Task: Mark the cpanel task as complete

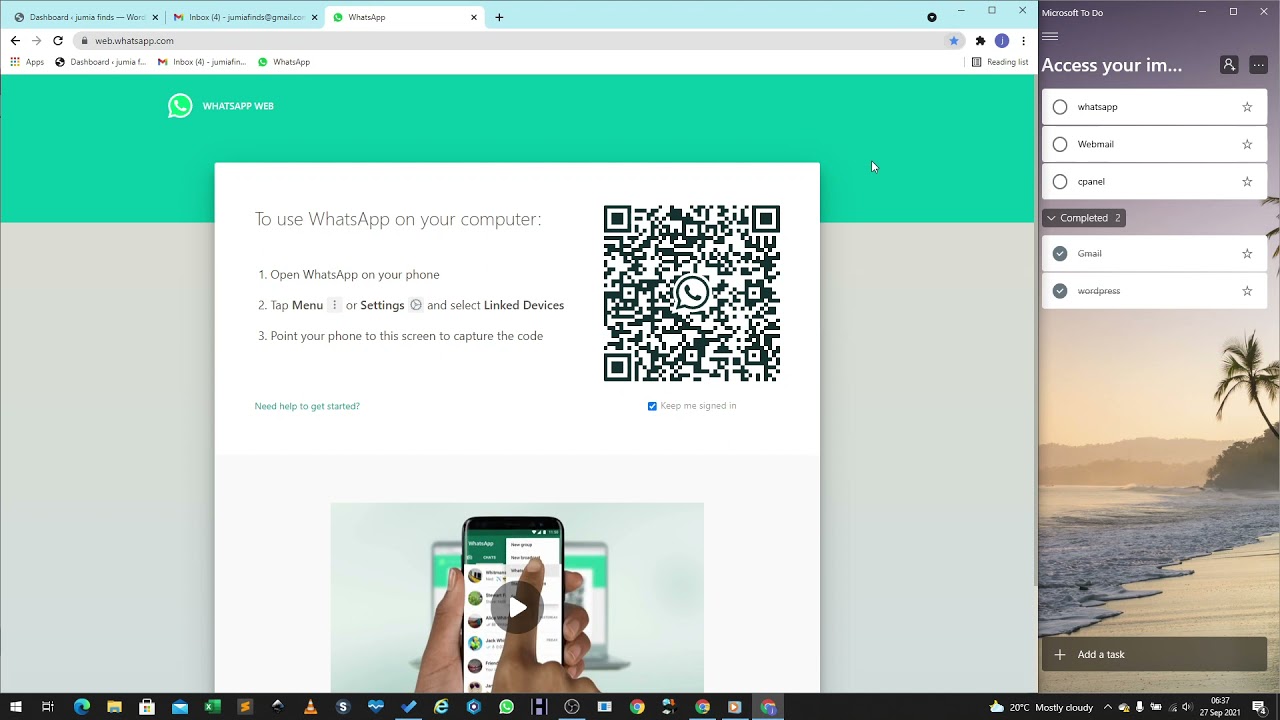Action: pos(1060,182)
